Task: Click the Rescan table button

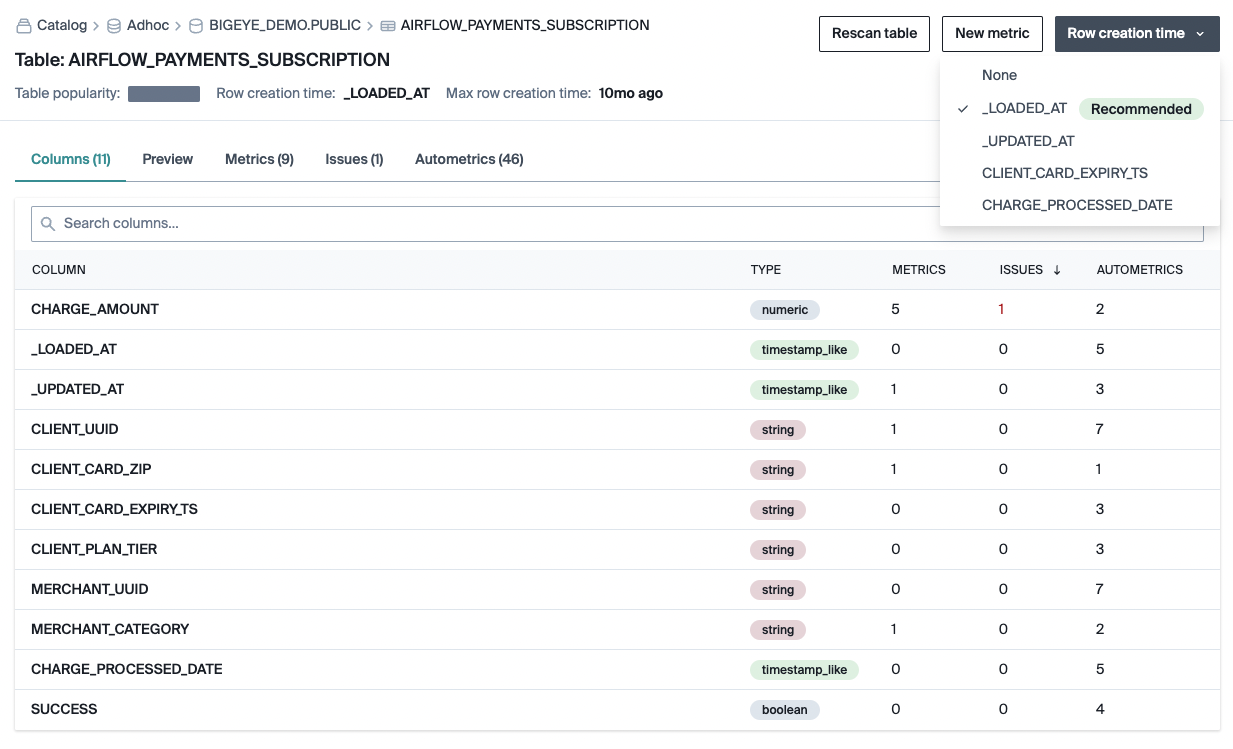Action: coord(875,33)
